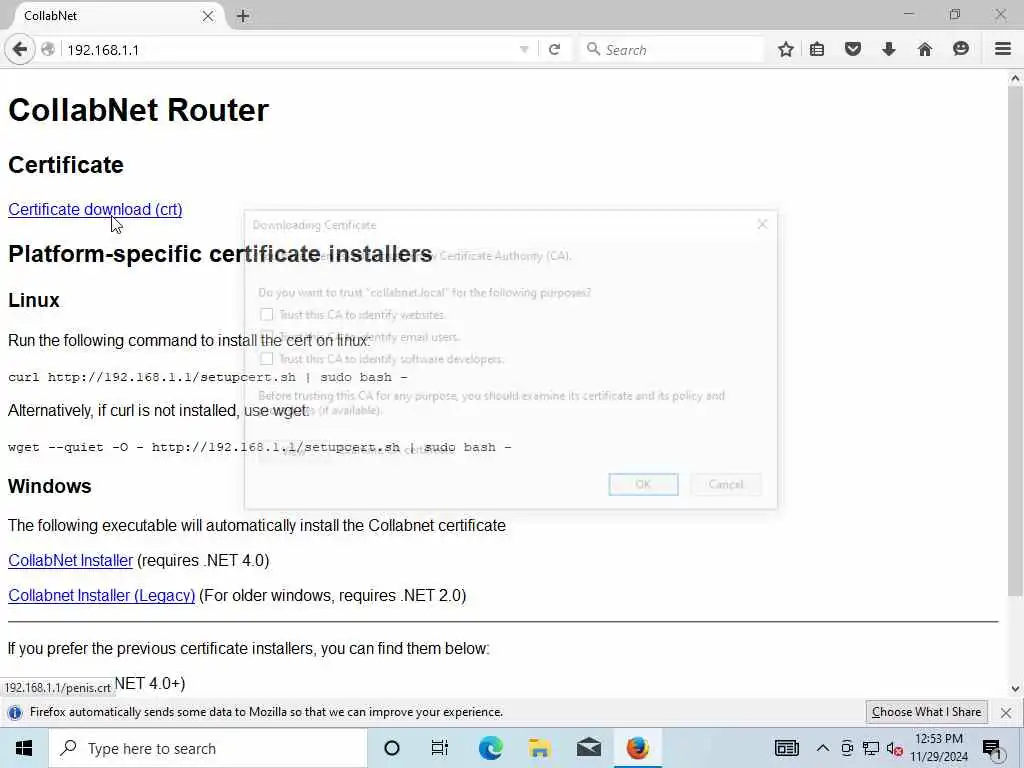This screenshot has height=768, width=1024.
Task: Click the Choose What I Share button
Action: [926, 712]
